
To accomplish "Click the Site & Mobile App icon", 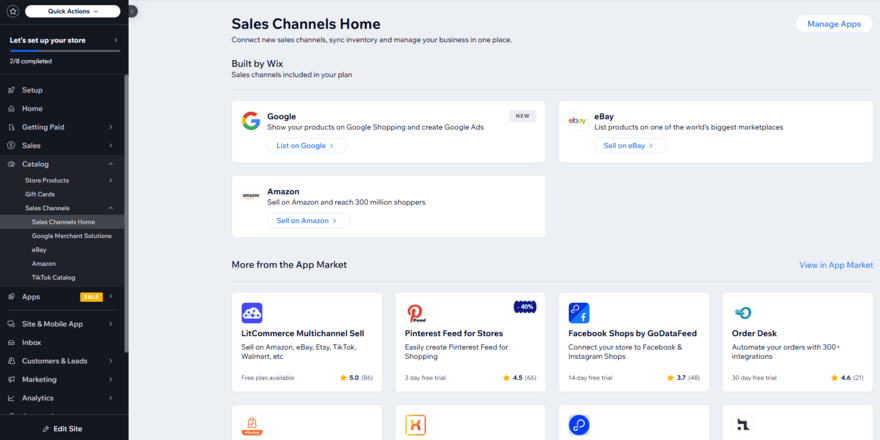I will pyautogui.click(x=12, y=324).
